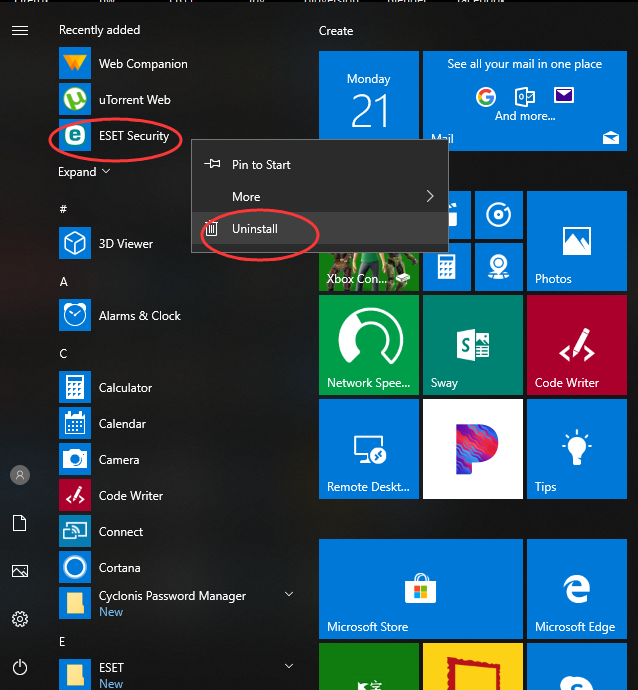Open the Pandora tile
This screenshot has width=638, height=690.
point(473,449)
